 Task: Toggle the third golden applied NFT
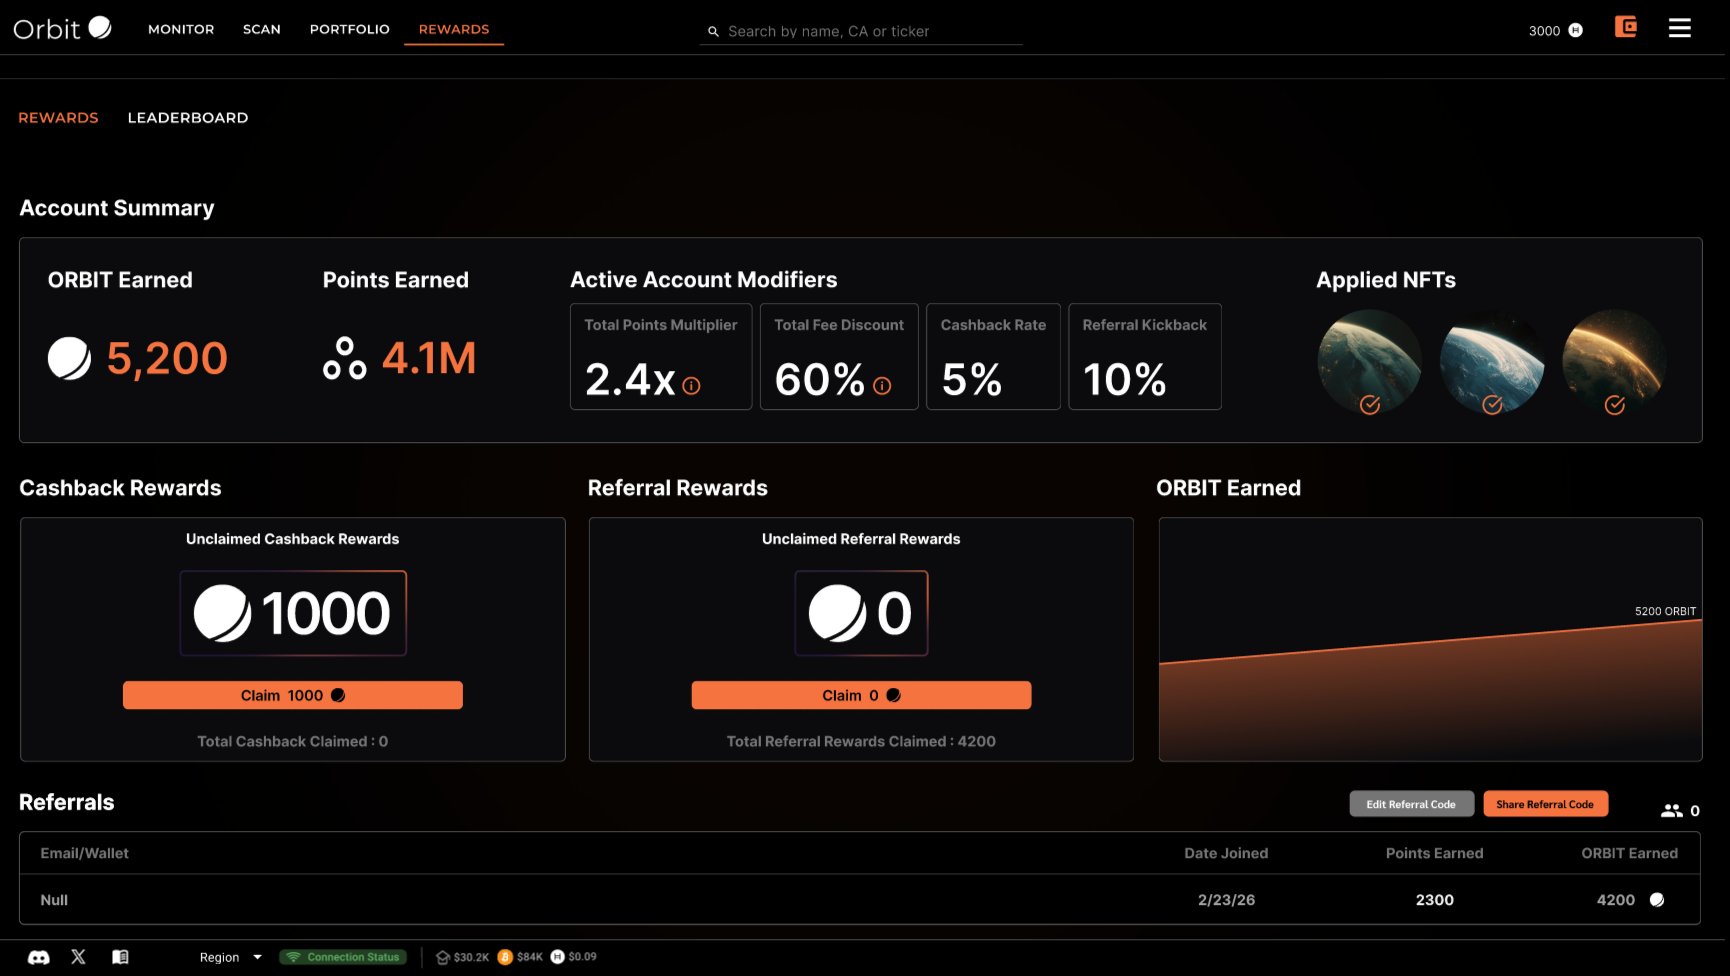pos(1613,361)
